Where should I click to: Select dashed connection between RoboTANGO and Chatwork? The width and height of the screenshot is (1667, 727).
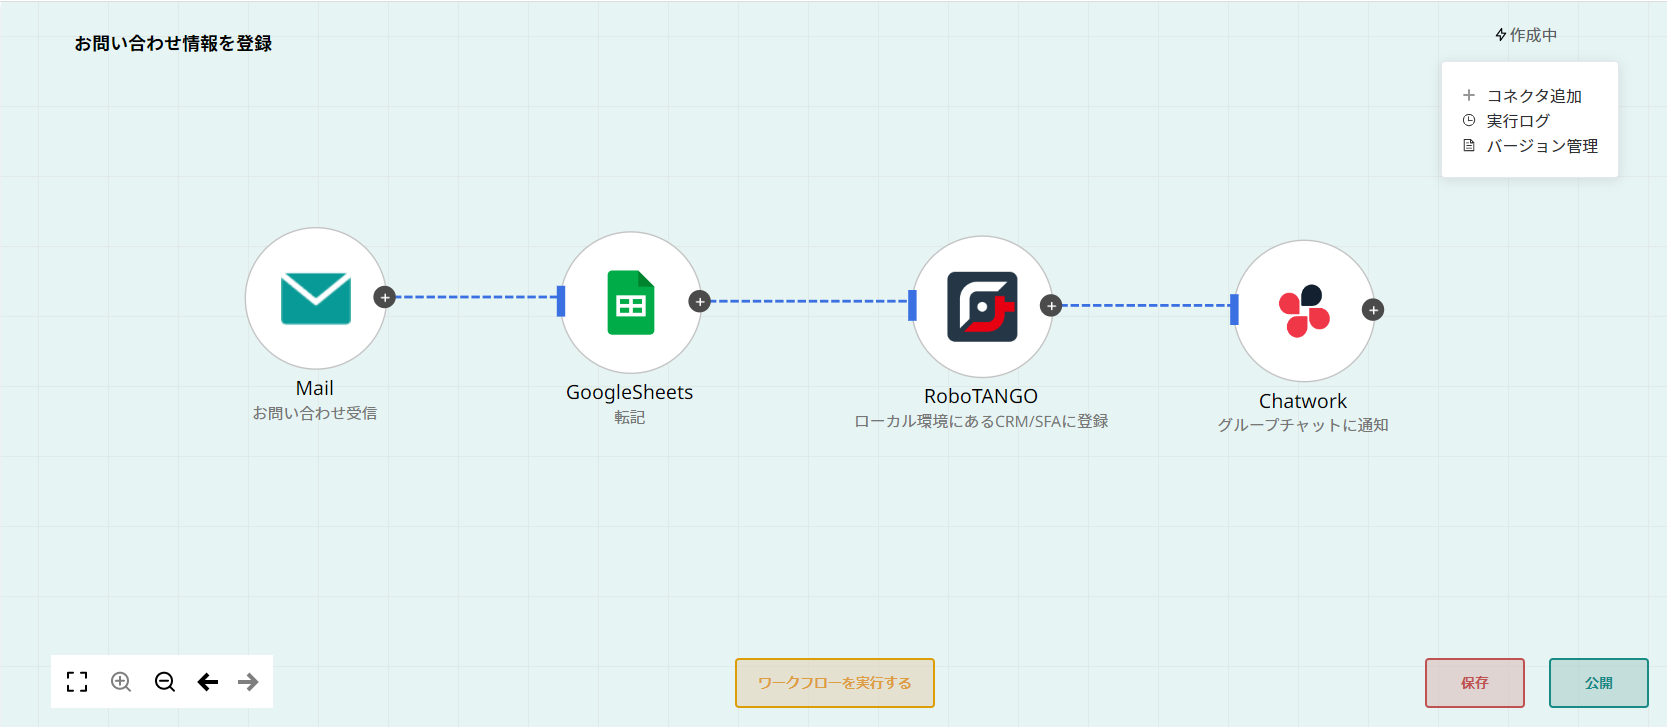pos(1145,305)
